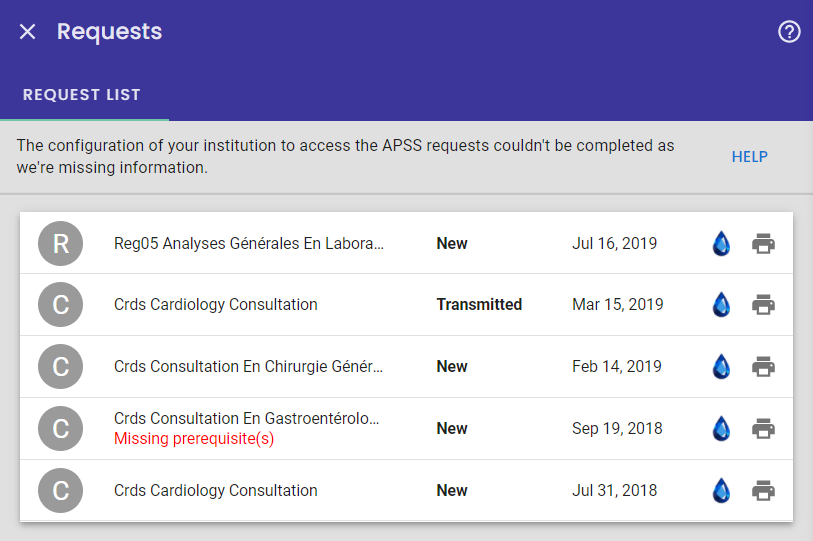813x541 pixels.
Task: Open the help question mark icon
Action: coord(789,32)
